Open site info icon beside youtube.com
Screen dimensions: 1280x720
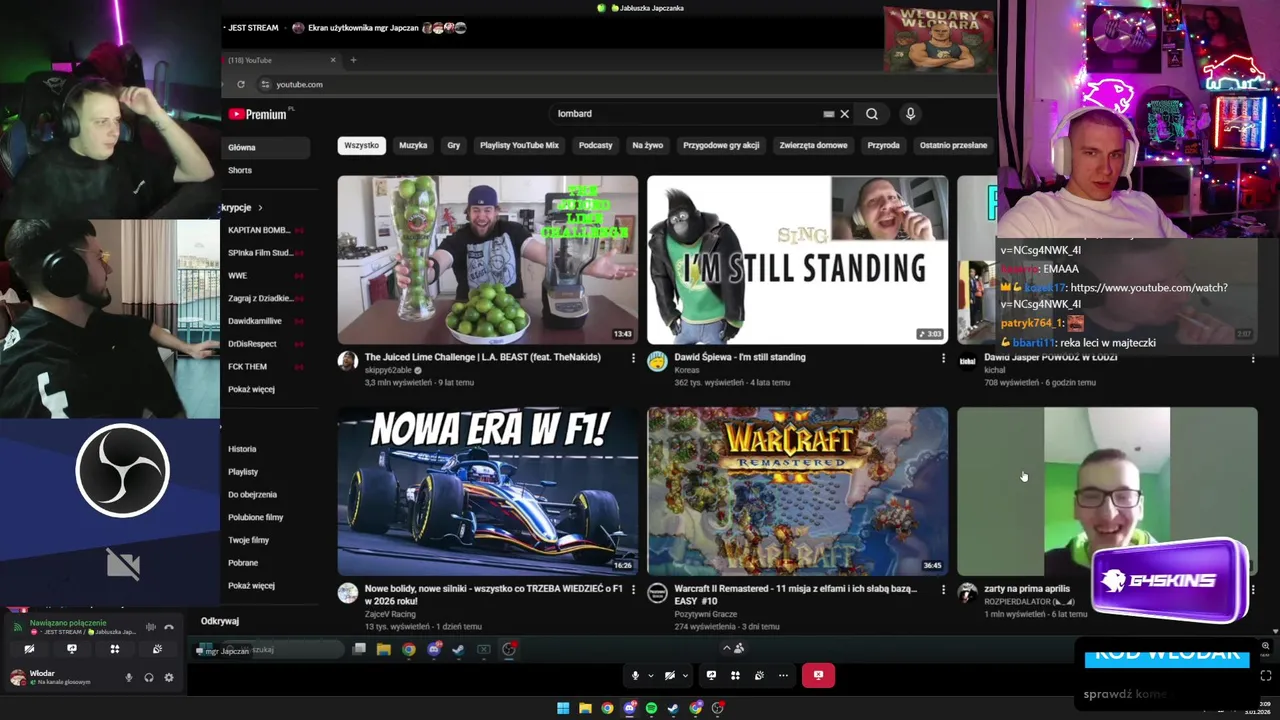(265, 84)
